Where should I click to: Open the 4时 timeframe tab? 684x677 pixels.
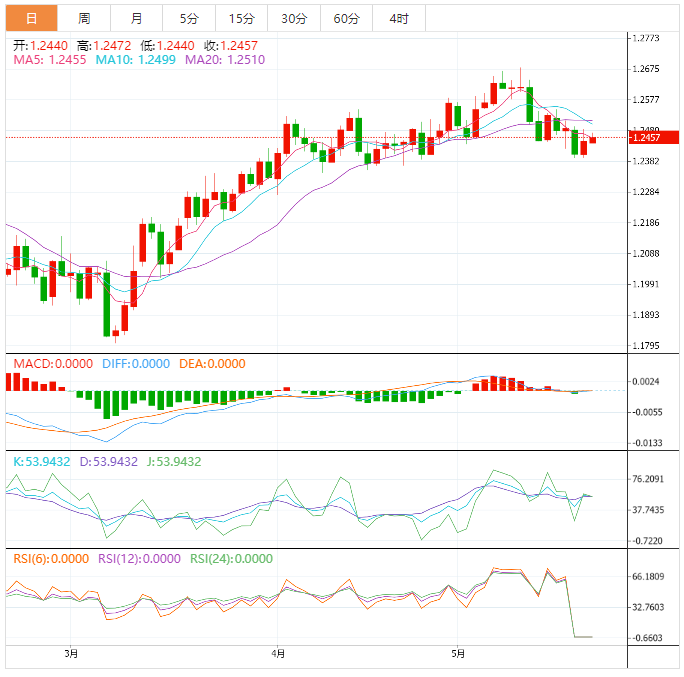(x=399, y=18)
